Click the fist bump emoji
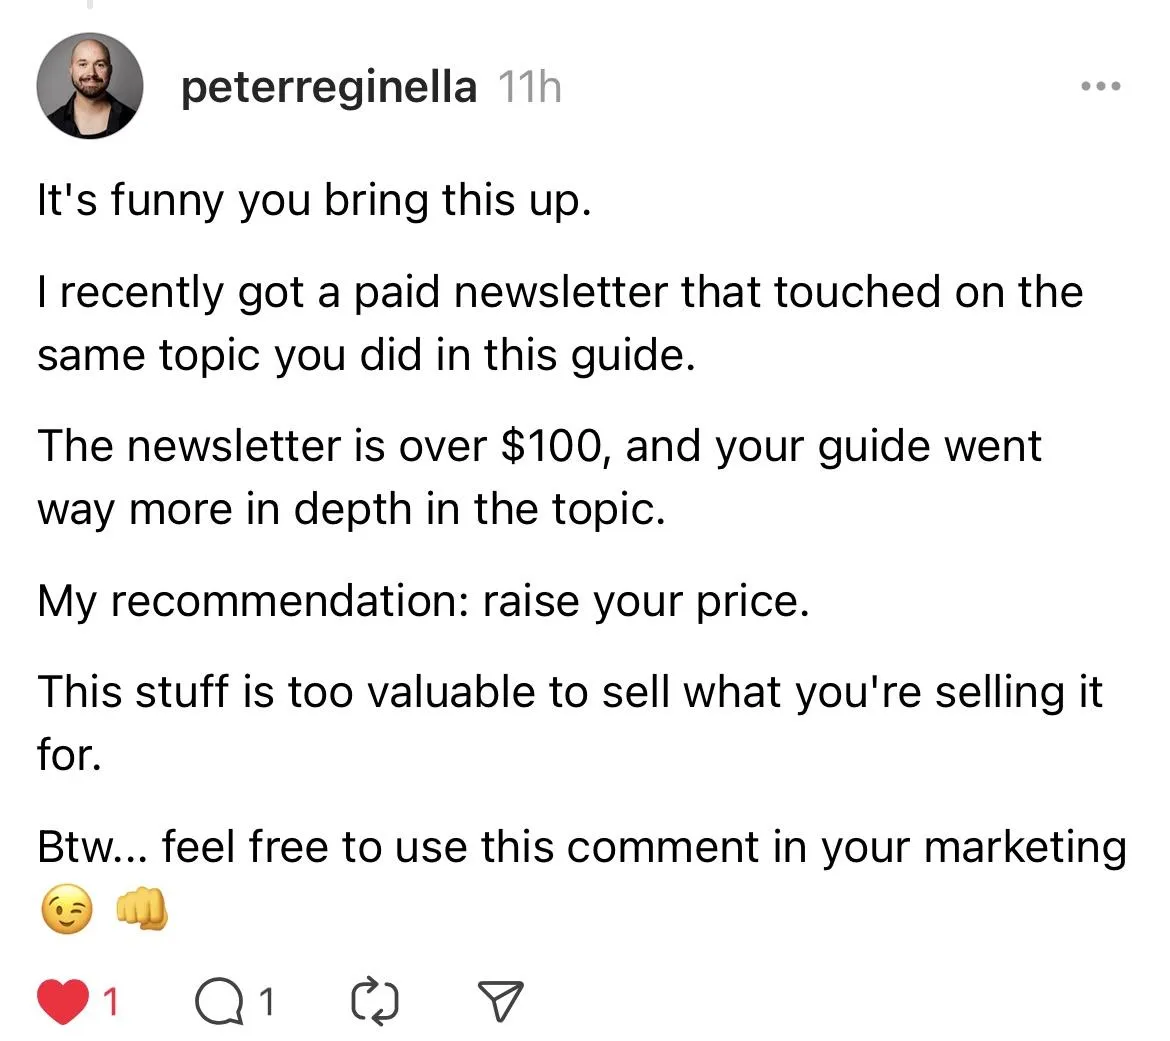Viewport: 1170px width, 1041px height. pos(142,912)
